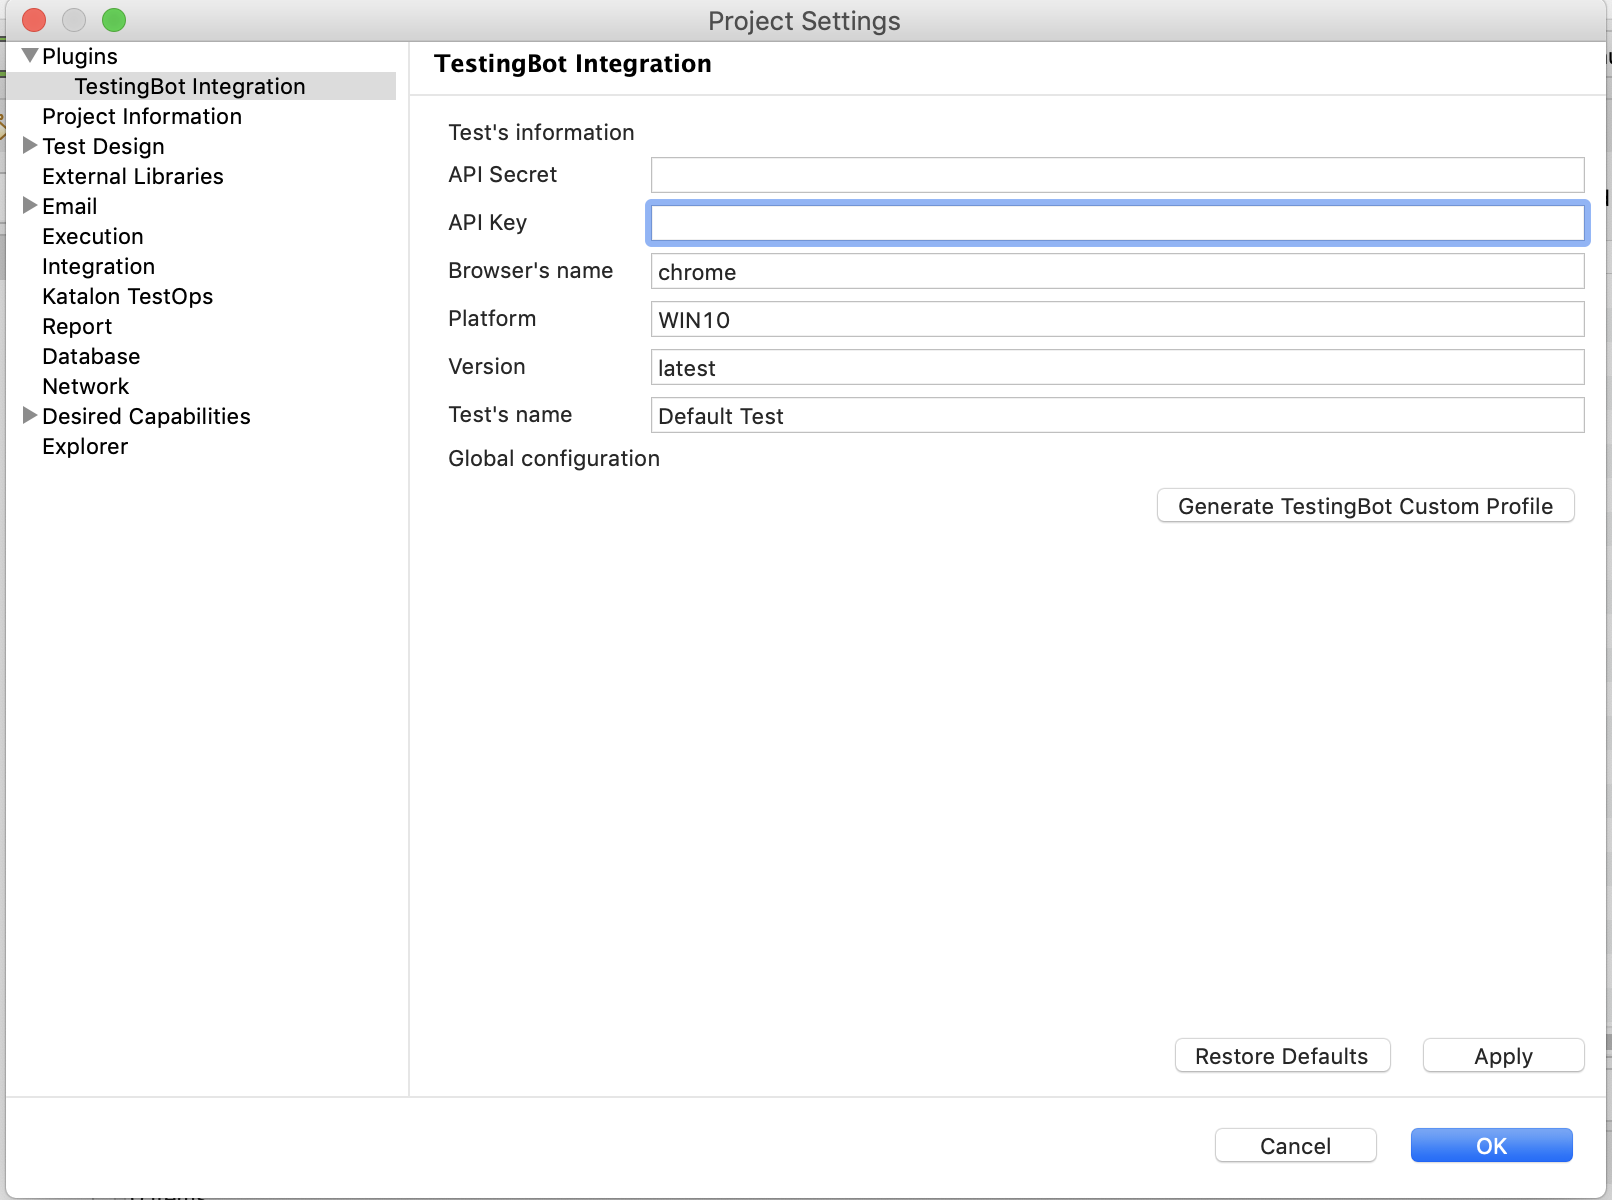The image size is (1612, 1200).
Task: Click the API Secret label
Action: pyautogui.click(x=502, y=175)
